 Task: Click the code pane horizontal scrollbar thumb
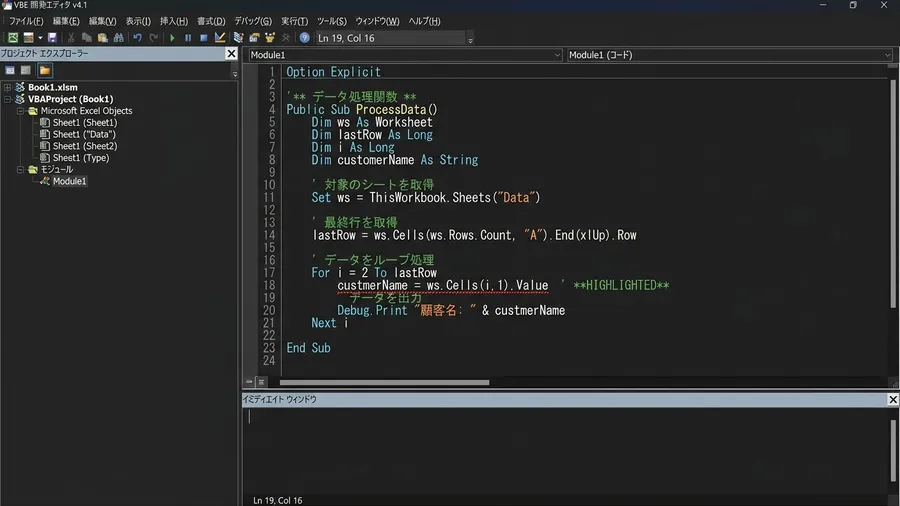pos(384,382)
